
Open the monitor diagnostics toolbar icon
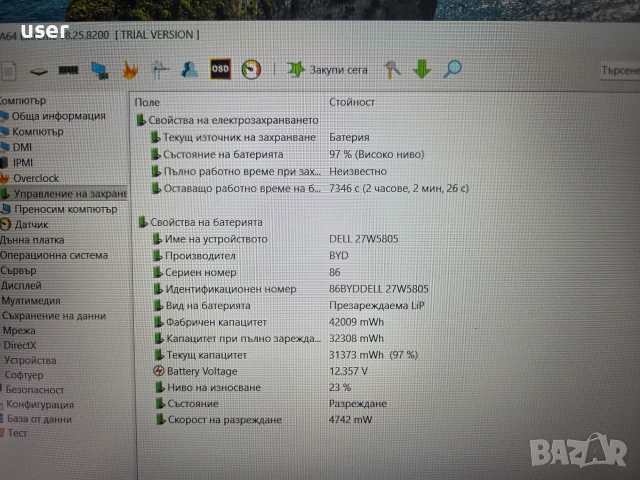[x=100, y=70]
